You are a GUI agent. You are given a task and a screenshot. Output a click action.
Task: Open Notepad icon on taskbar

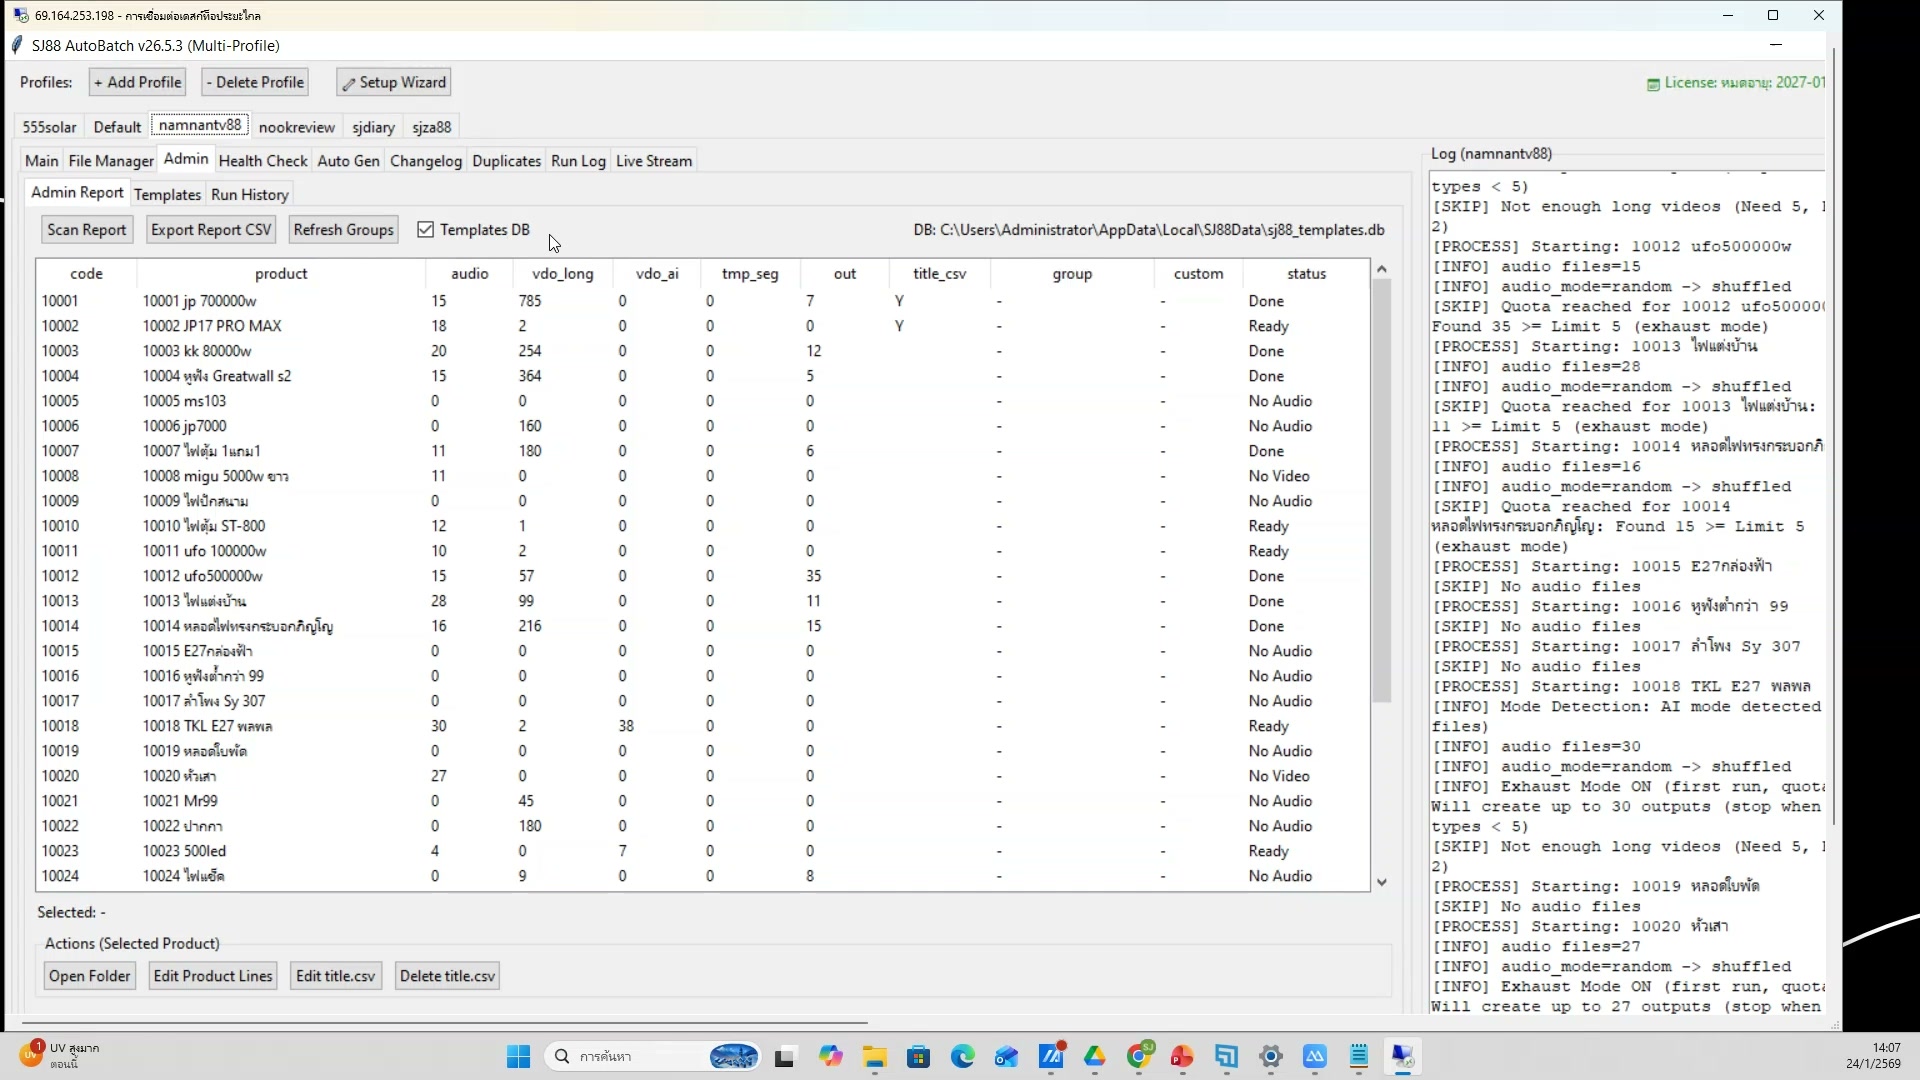tap(1358, 1057)
